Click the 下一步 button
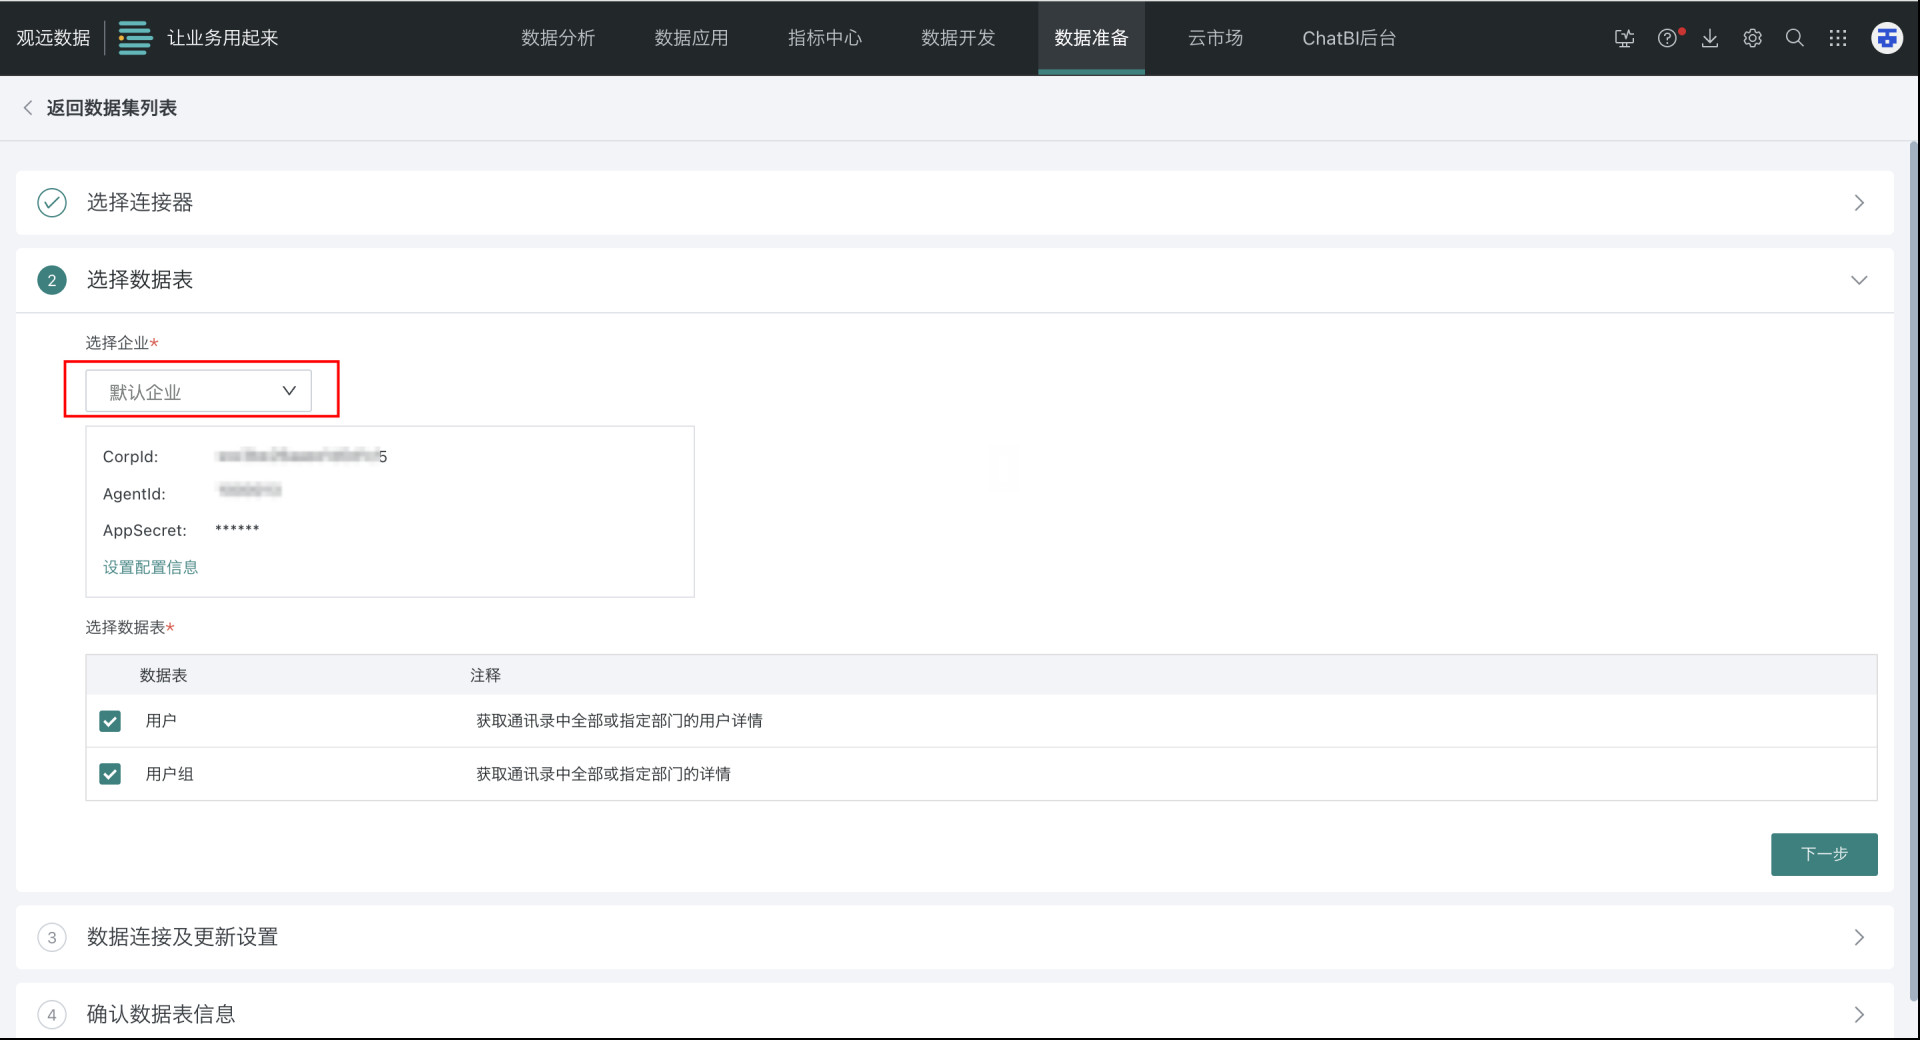1920x1040 pixels. (1823, 854)
